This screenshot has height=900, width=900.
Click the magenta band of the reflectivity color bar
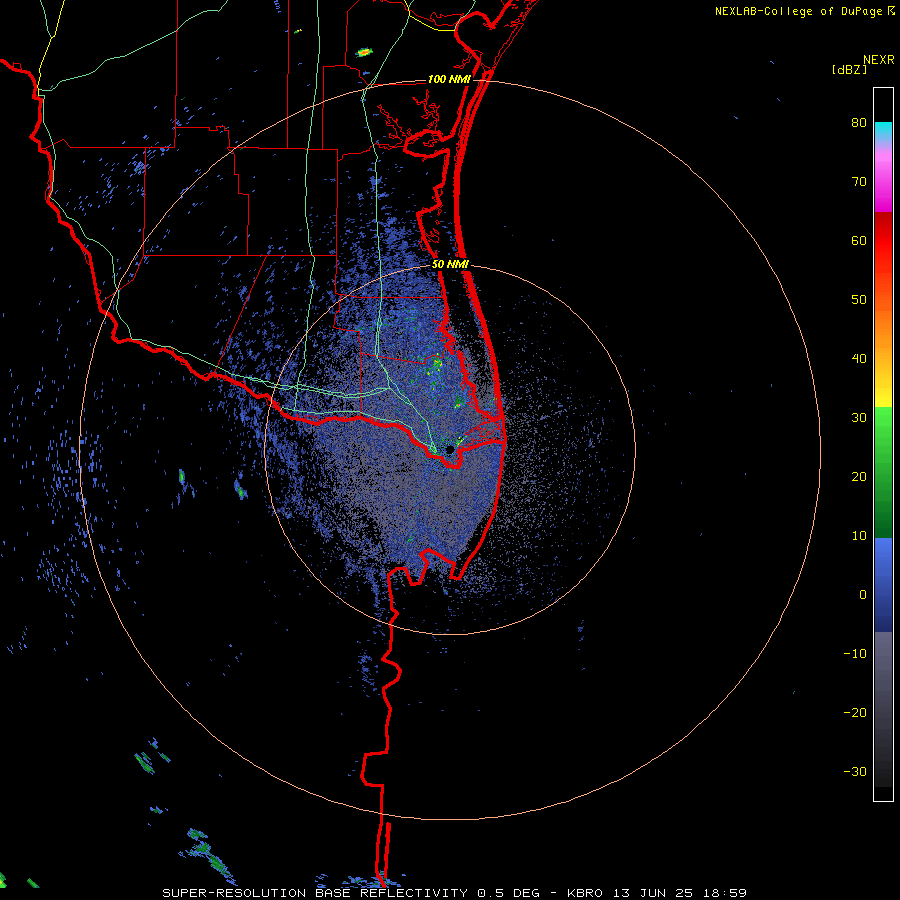(x=883, y=184)
